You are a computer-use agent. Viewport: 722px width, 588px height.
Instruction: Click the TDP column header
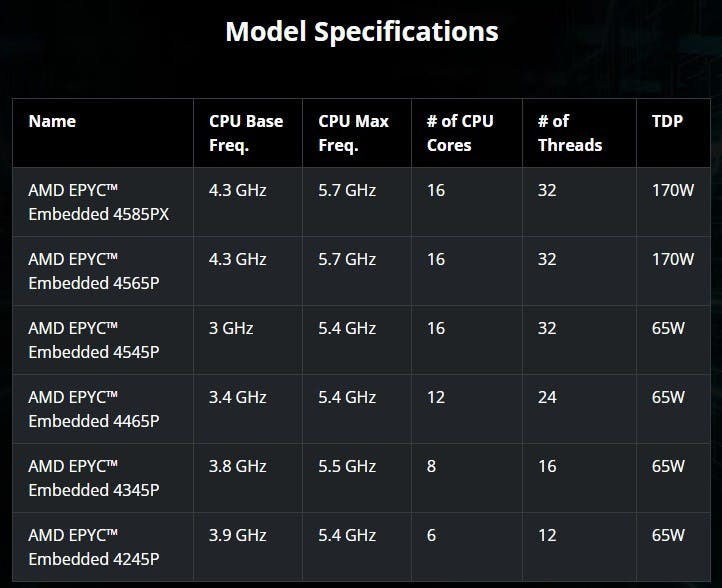[666, 122]
